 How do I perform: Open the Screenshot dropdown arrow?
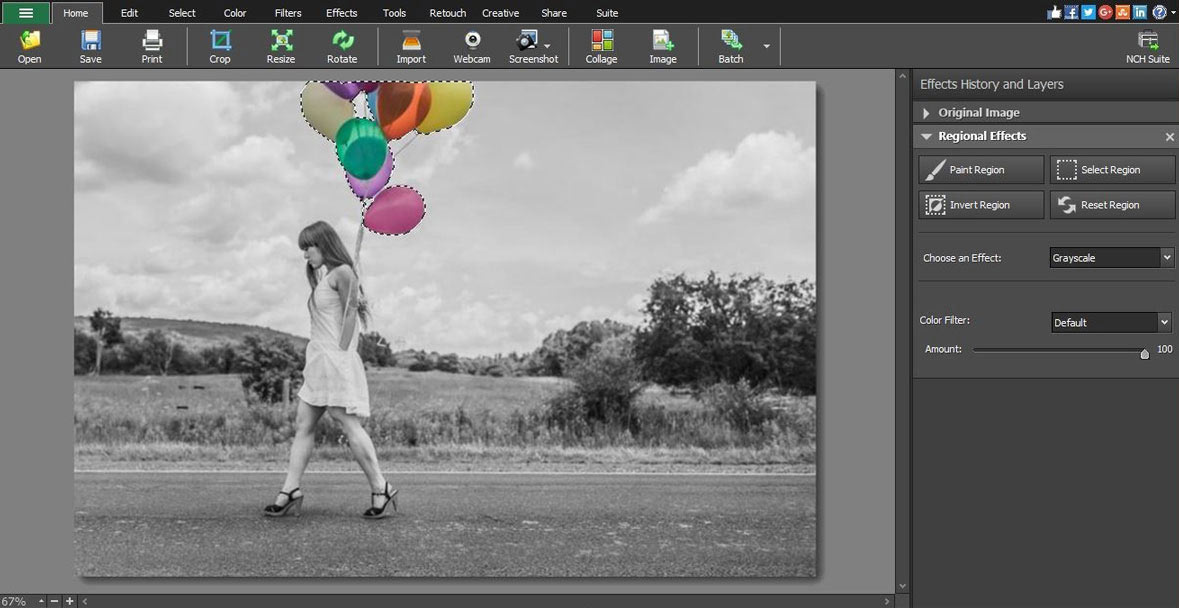coord(547,46)
